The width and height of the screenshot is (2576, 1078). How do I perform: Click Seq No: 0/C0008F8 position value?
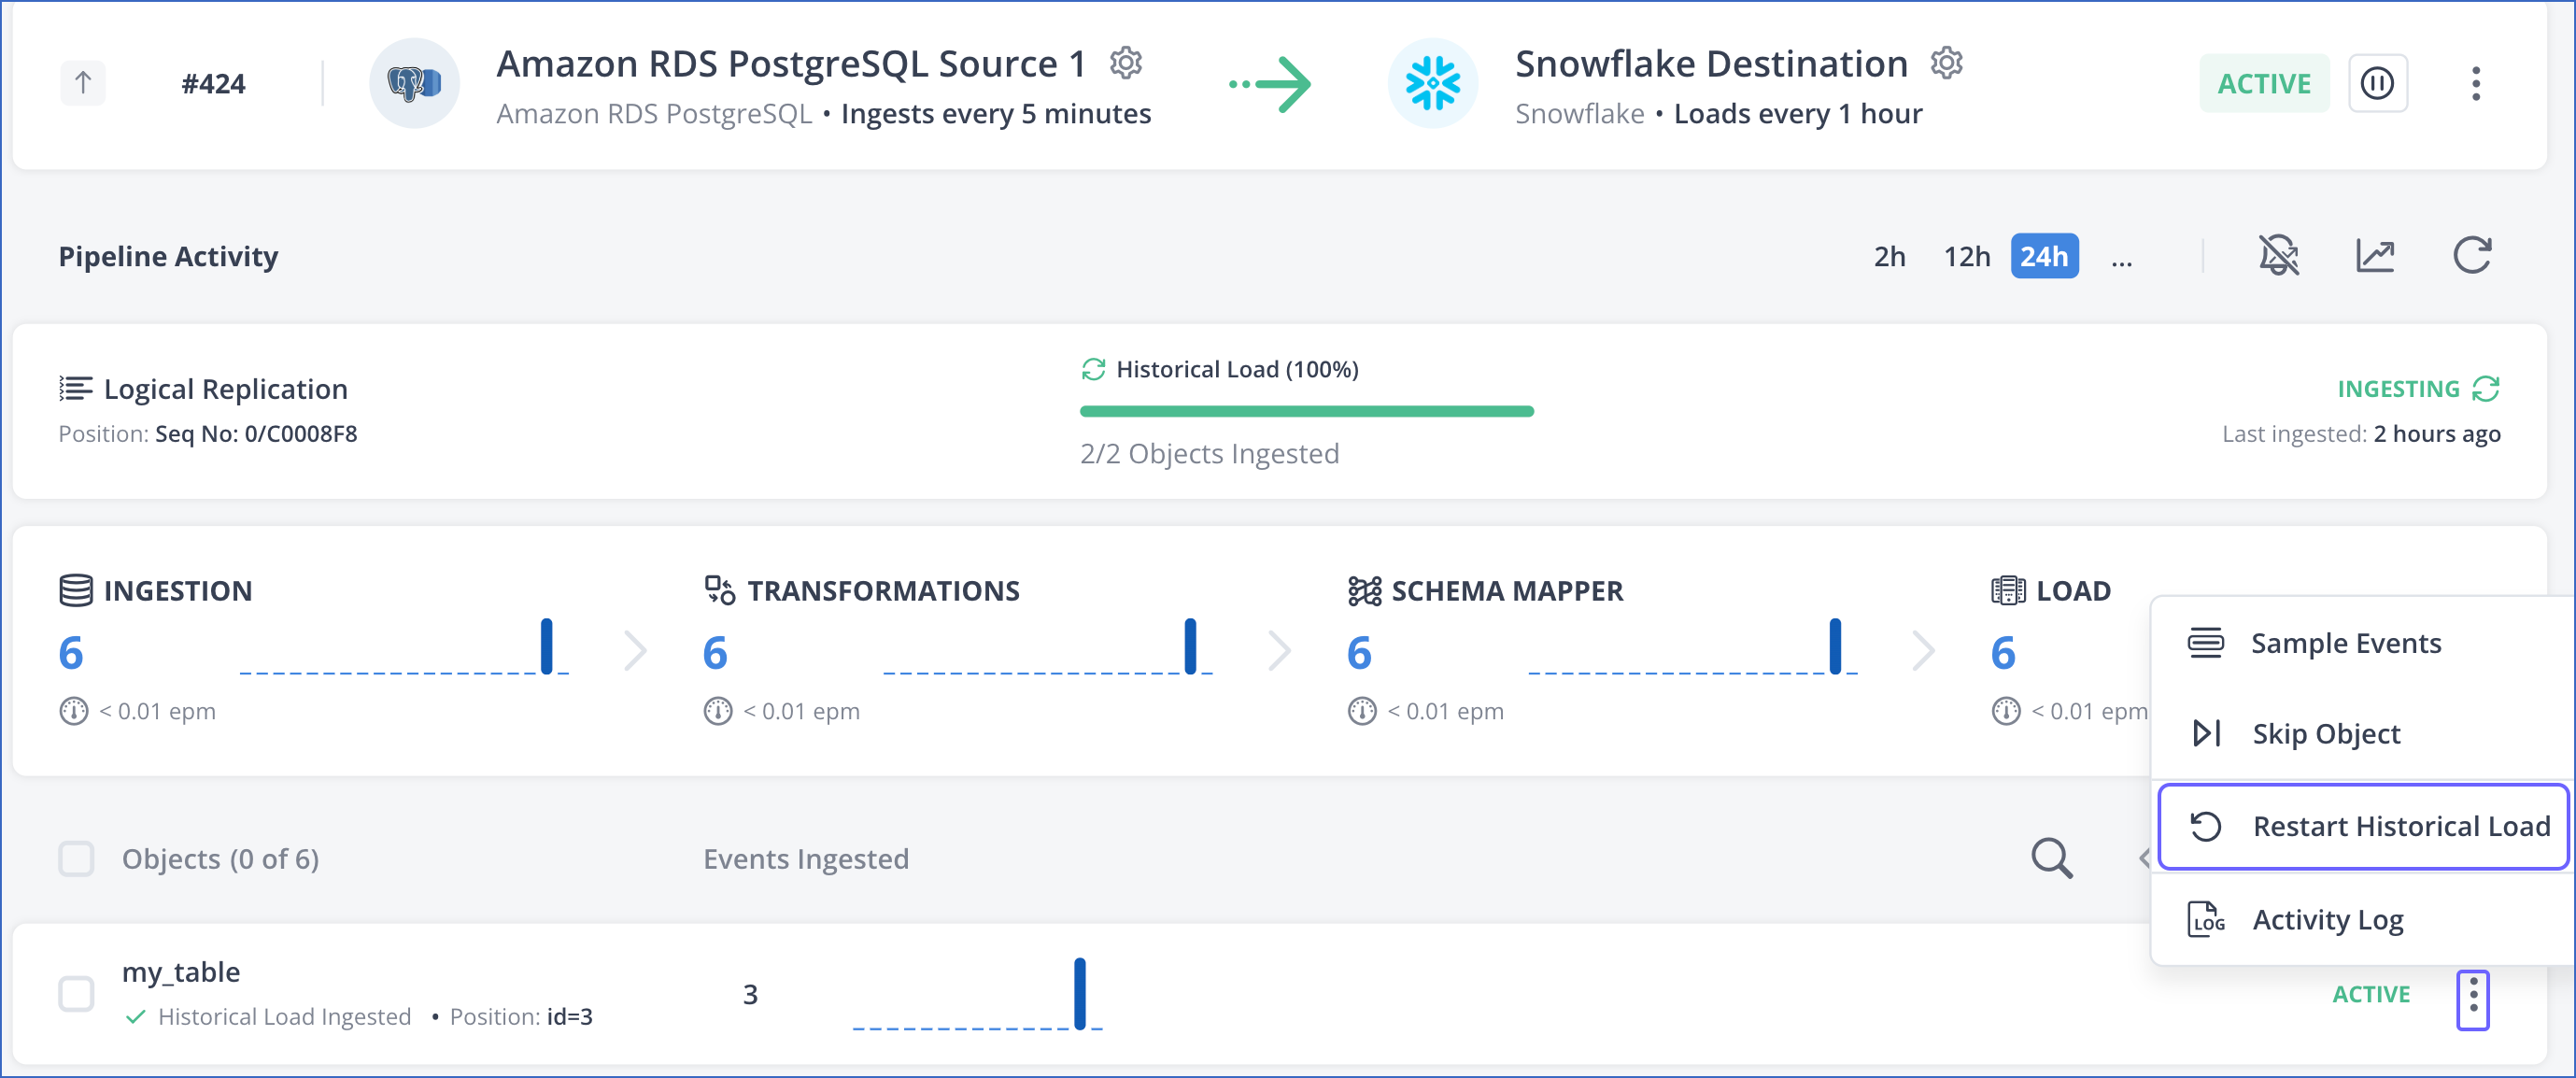coord(256,434)
